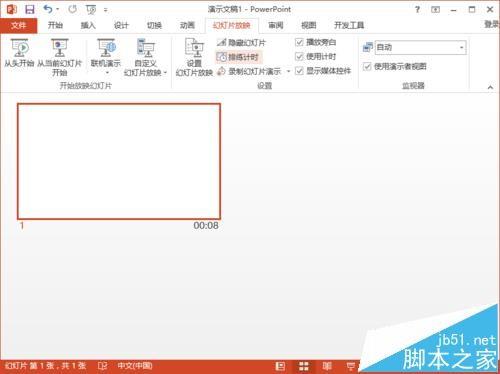500x374 pixels.
Task: Open Ribbon Display Options
Action: click(435, 10)
